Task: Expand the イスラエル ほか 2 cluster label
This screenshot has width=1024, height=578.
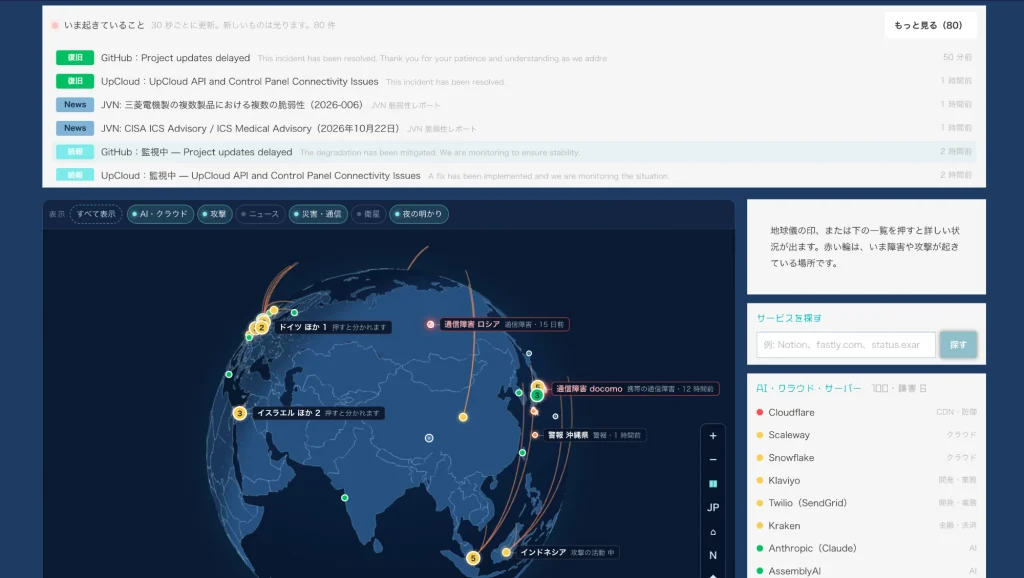Action: (x=318, y=413)
